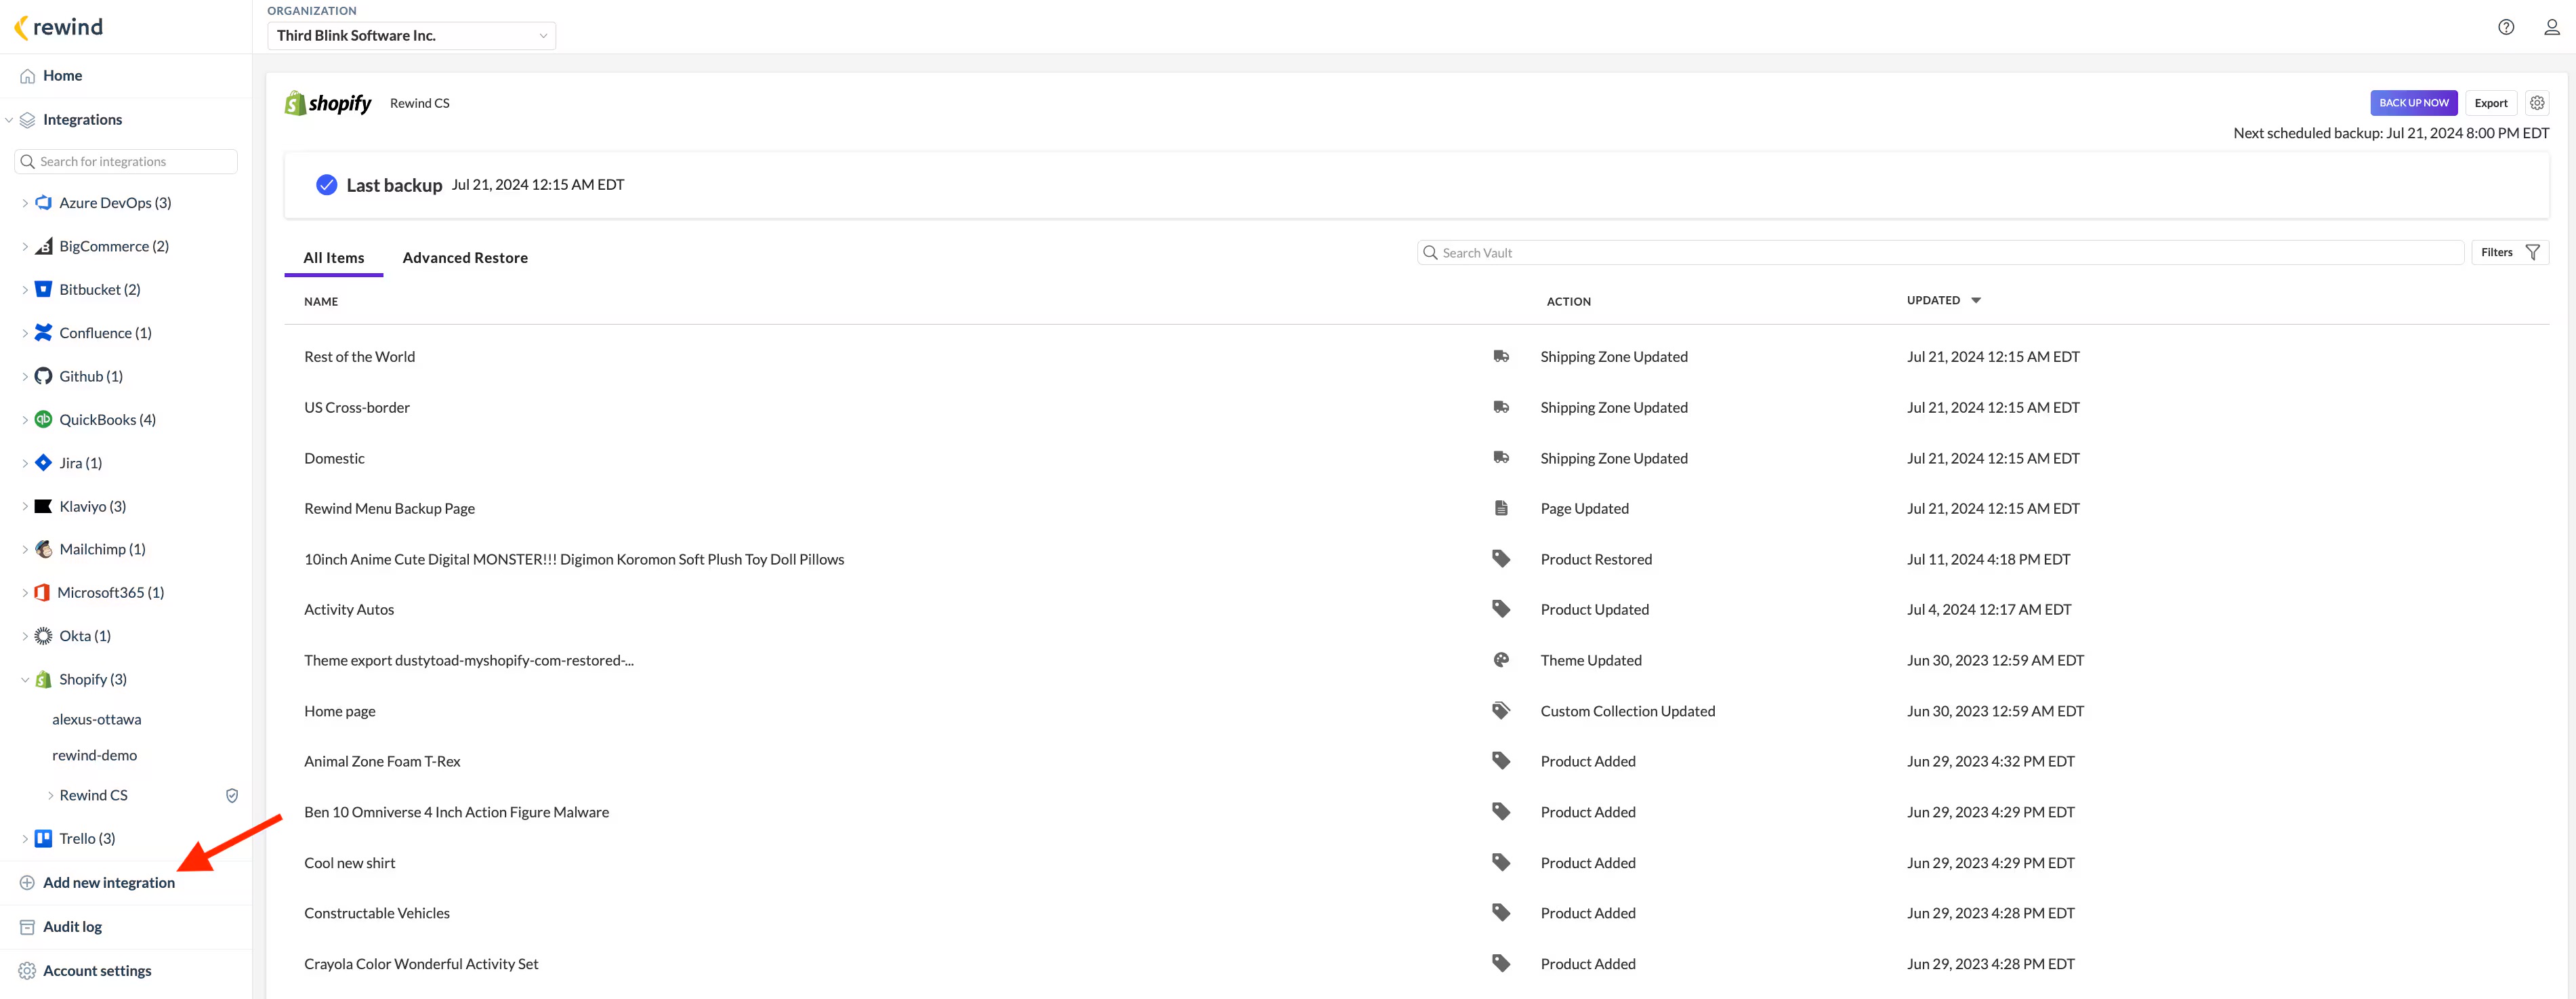
Task: Click the Microsoft365 icon
Action: [x=42, y=593]
